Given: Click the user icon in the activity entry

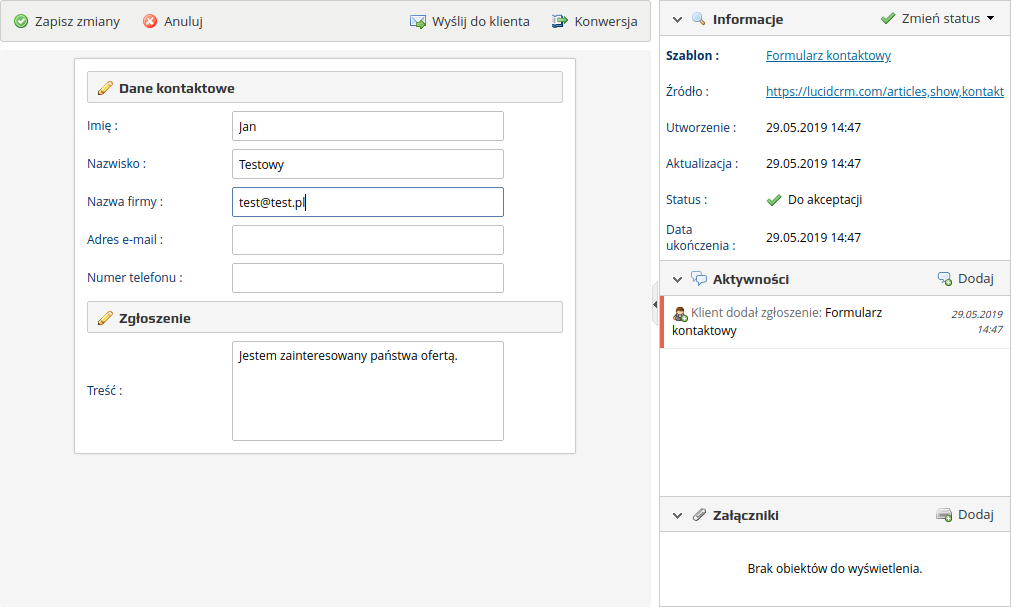Looking at the screenshot, I should 680,314.
